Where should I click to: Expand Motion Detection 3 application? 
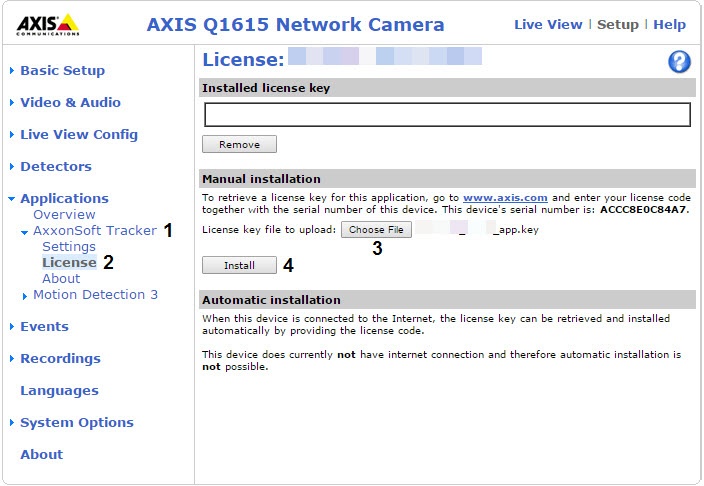(95, 295)
